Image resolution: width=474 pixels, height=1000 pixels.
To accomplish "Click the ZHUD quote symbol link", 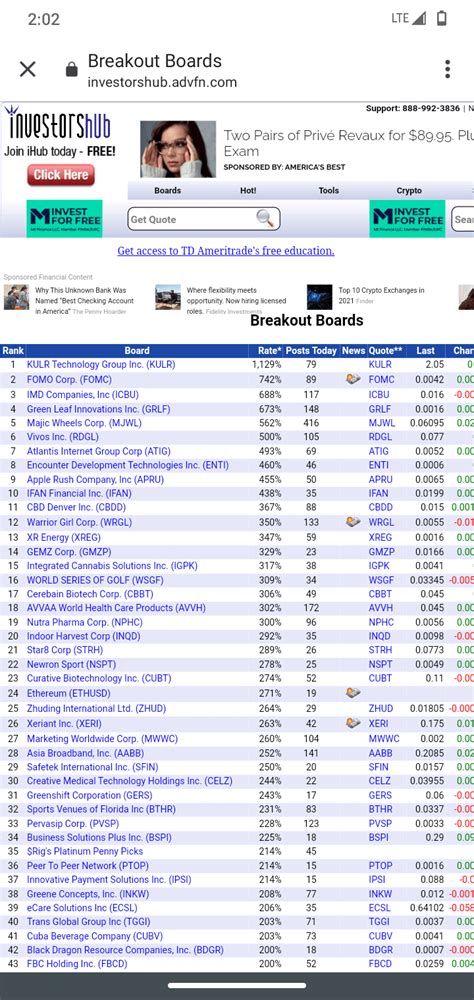I will [381, 709].
